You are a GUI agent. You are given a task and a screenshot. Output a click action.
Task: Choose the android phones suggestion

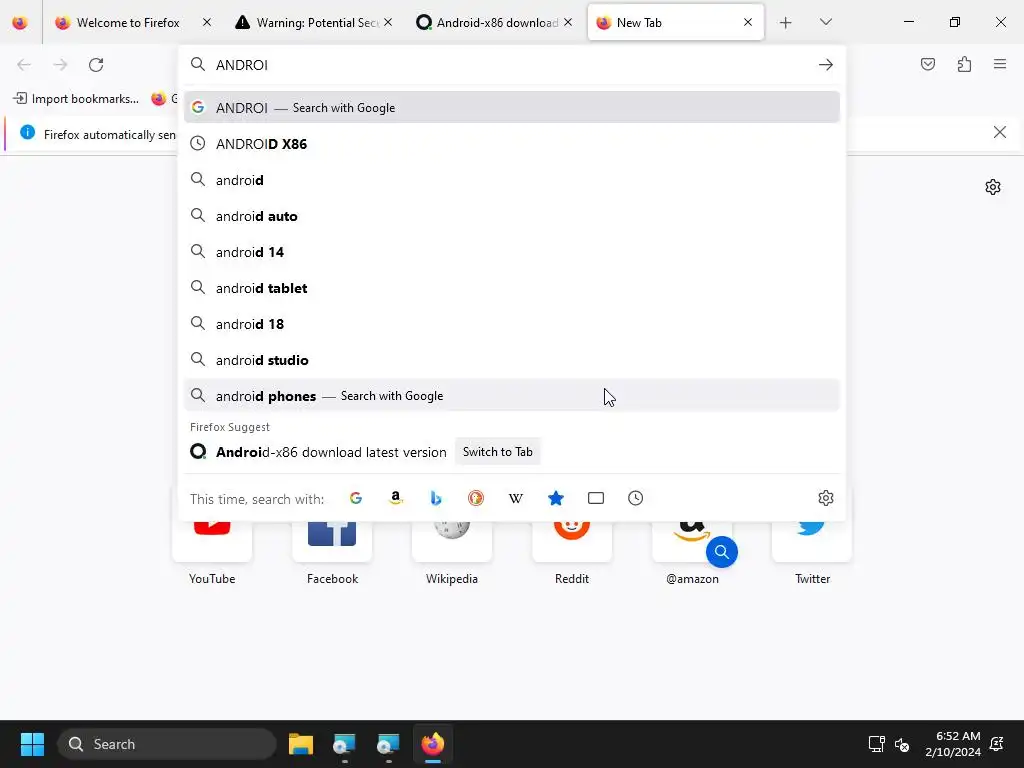point(511,395)
